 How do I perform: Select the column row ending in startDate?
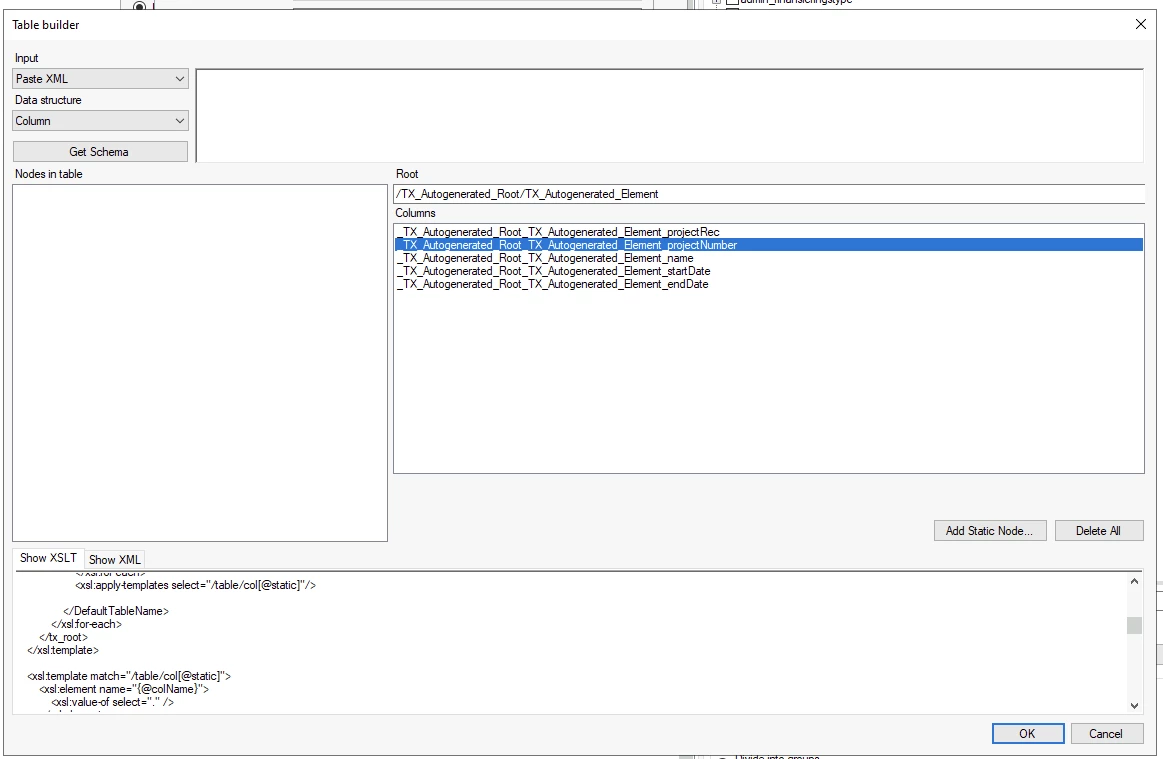pyautogui.click(x=768, y=272)
